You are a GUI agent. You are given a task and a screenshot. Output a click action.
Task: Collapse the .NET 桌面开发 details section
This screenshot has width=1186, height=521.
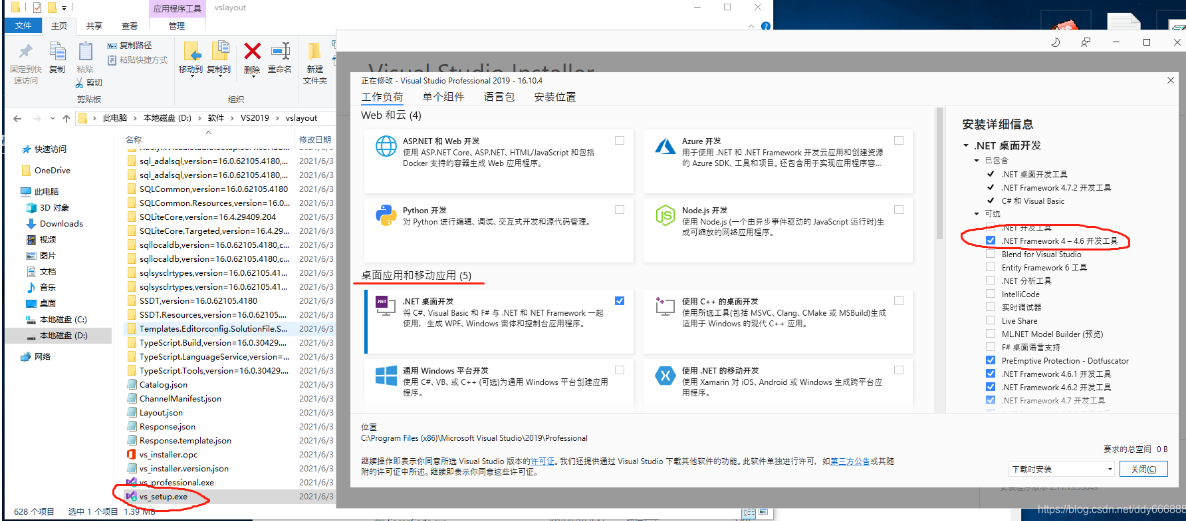coord(966,145)
